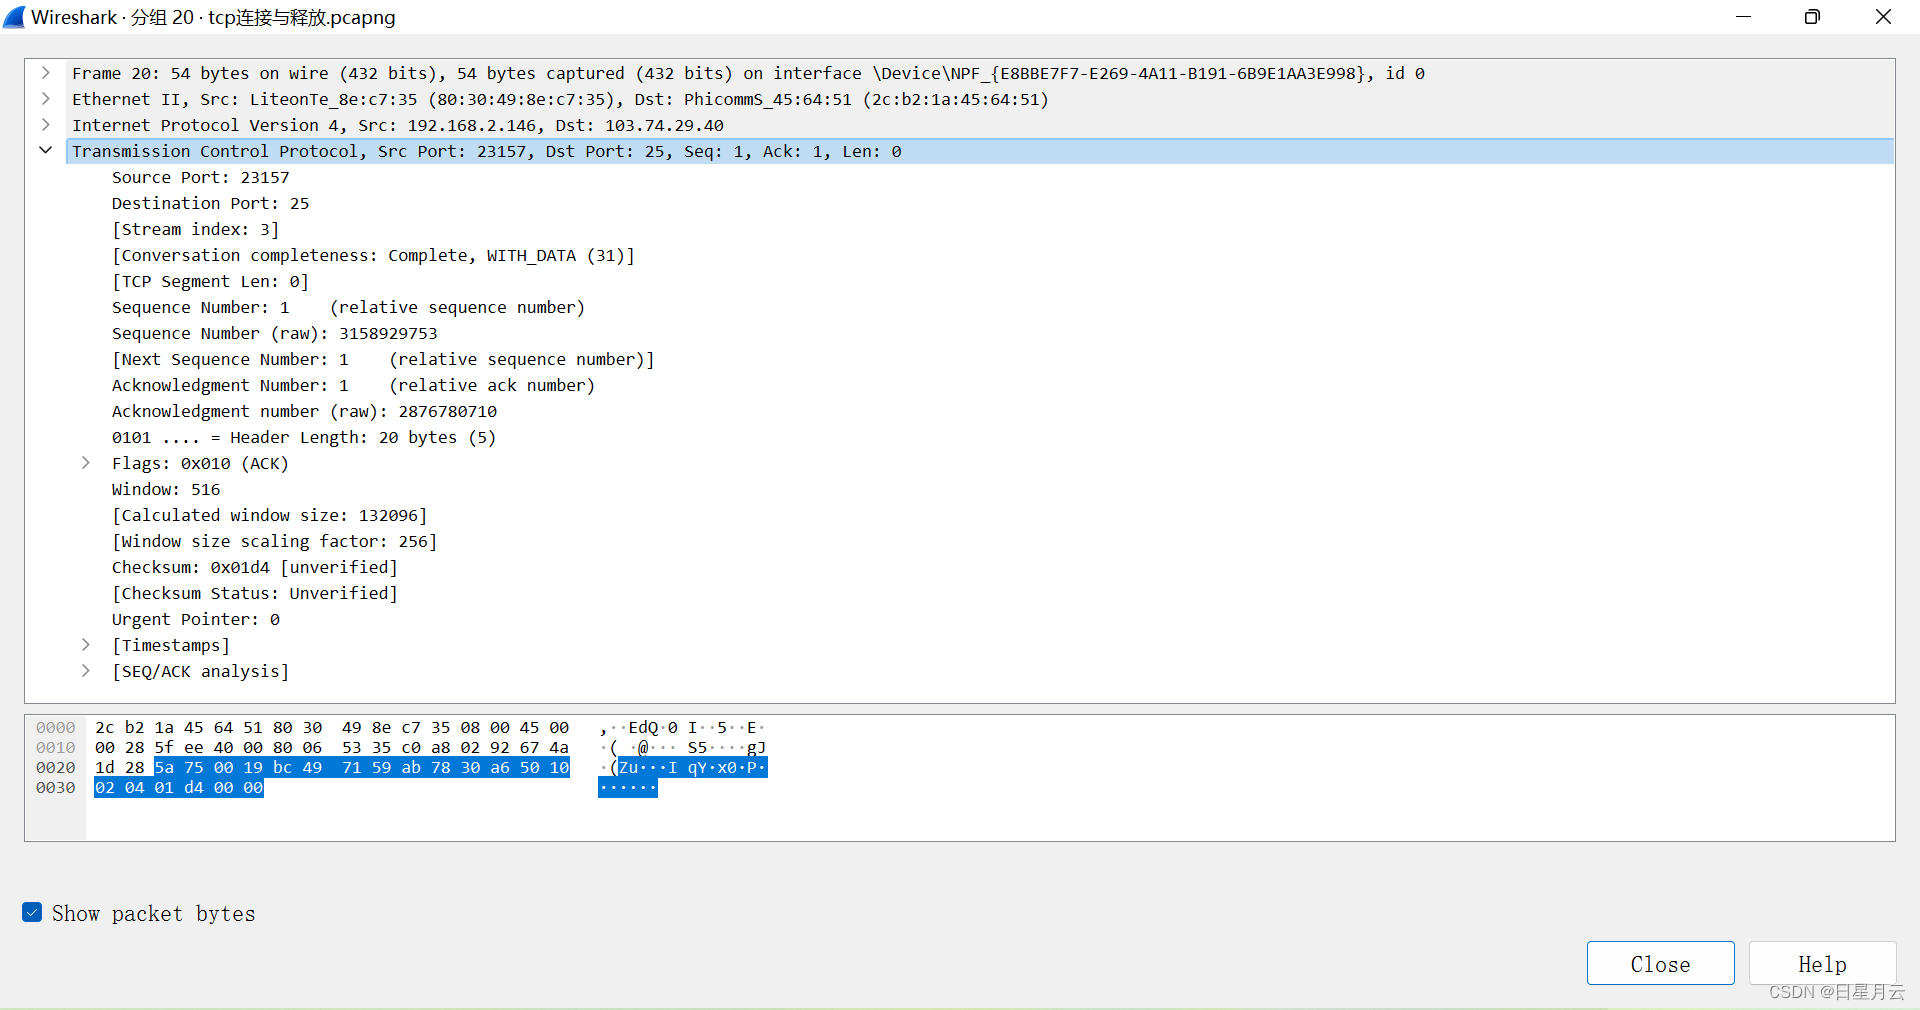Expand the Ethernet II row

pos(46,99)
